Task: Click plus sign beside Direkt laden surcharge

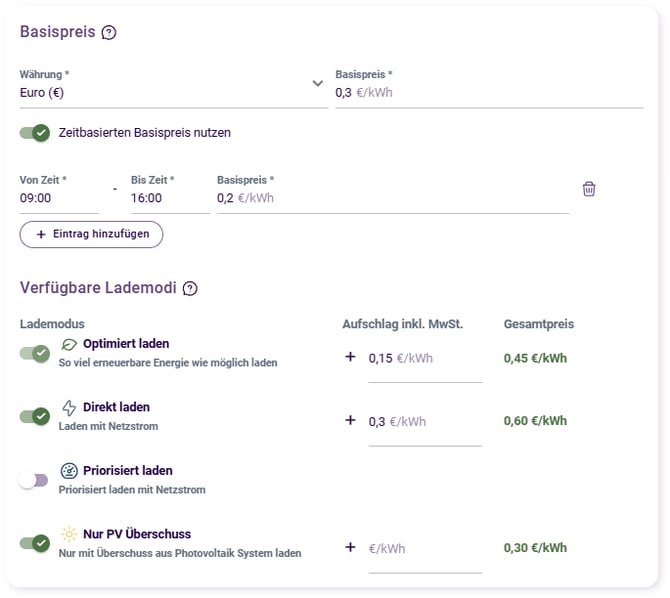Action: (350, 420)
